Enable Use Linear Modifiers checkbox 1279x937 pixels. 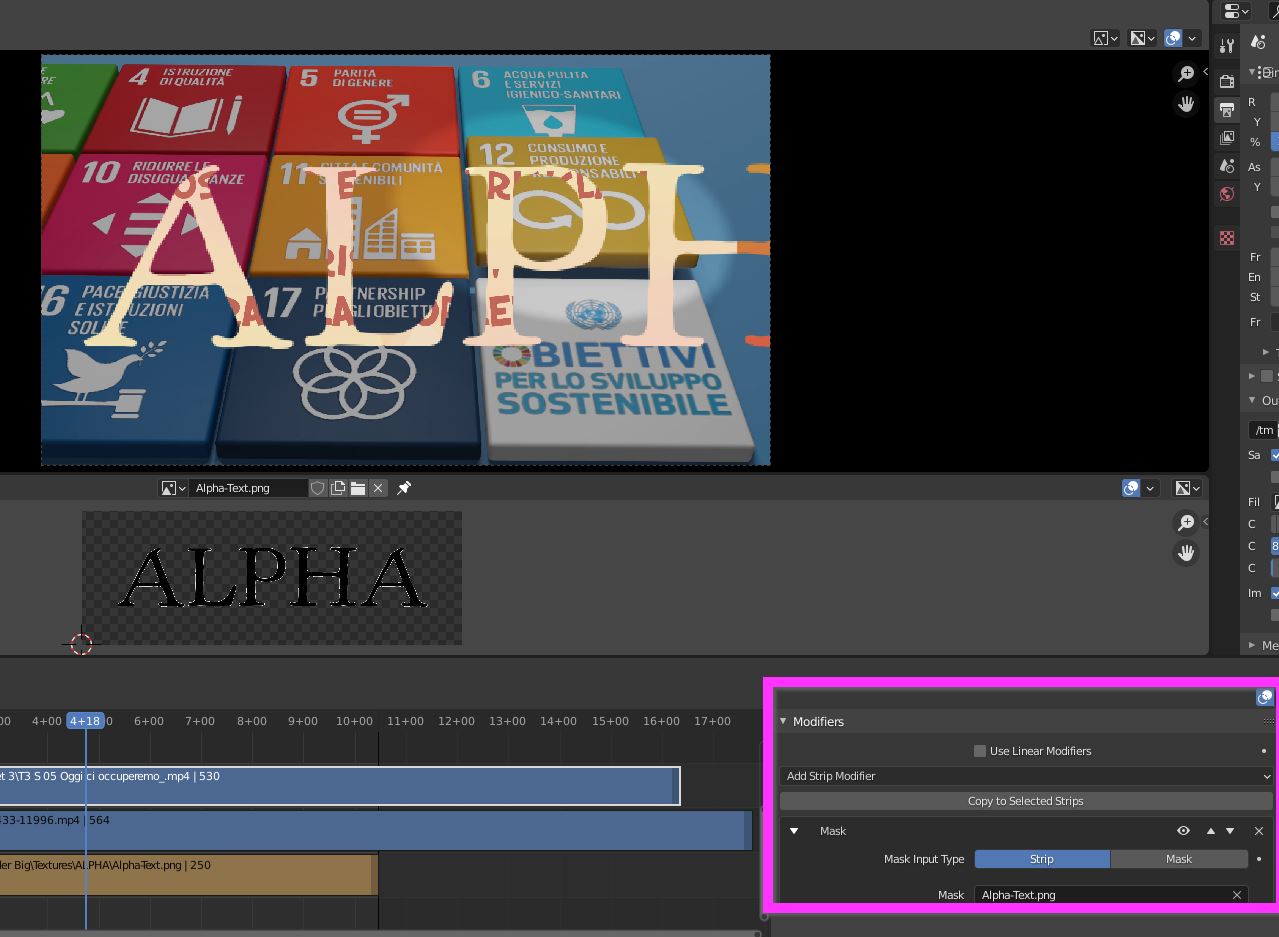coord(980,751)
